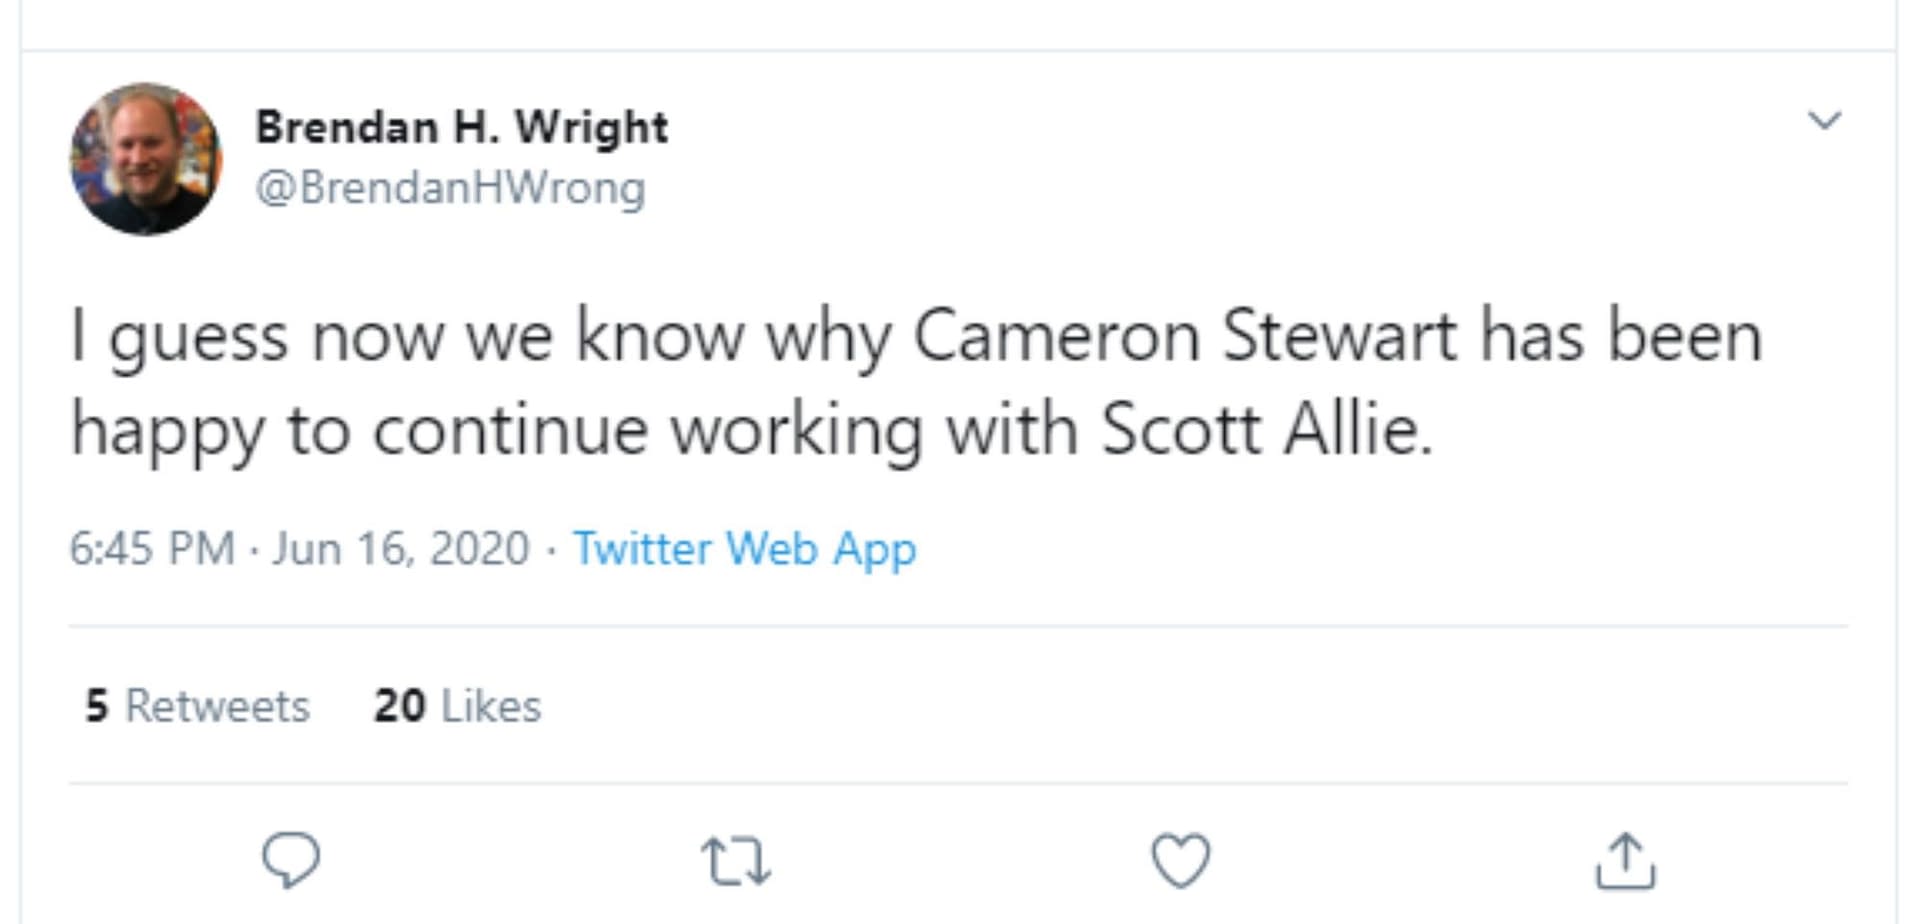Screen dimensions: 1920x924
Task: Open the @BrendanHWrong handle link
Action: pos(450,187)
